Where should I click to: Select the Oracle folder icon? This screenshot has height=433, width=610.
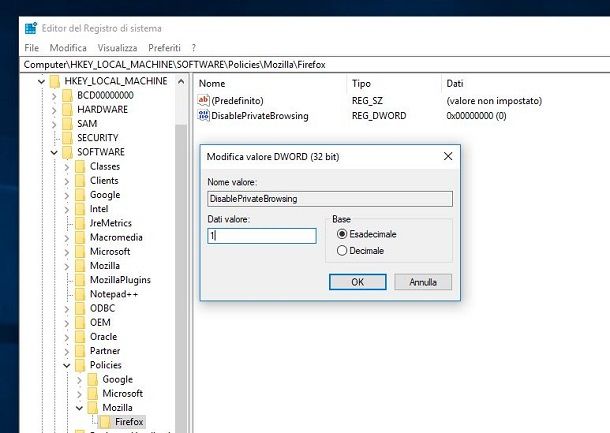click(x=80, y=337)
